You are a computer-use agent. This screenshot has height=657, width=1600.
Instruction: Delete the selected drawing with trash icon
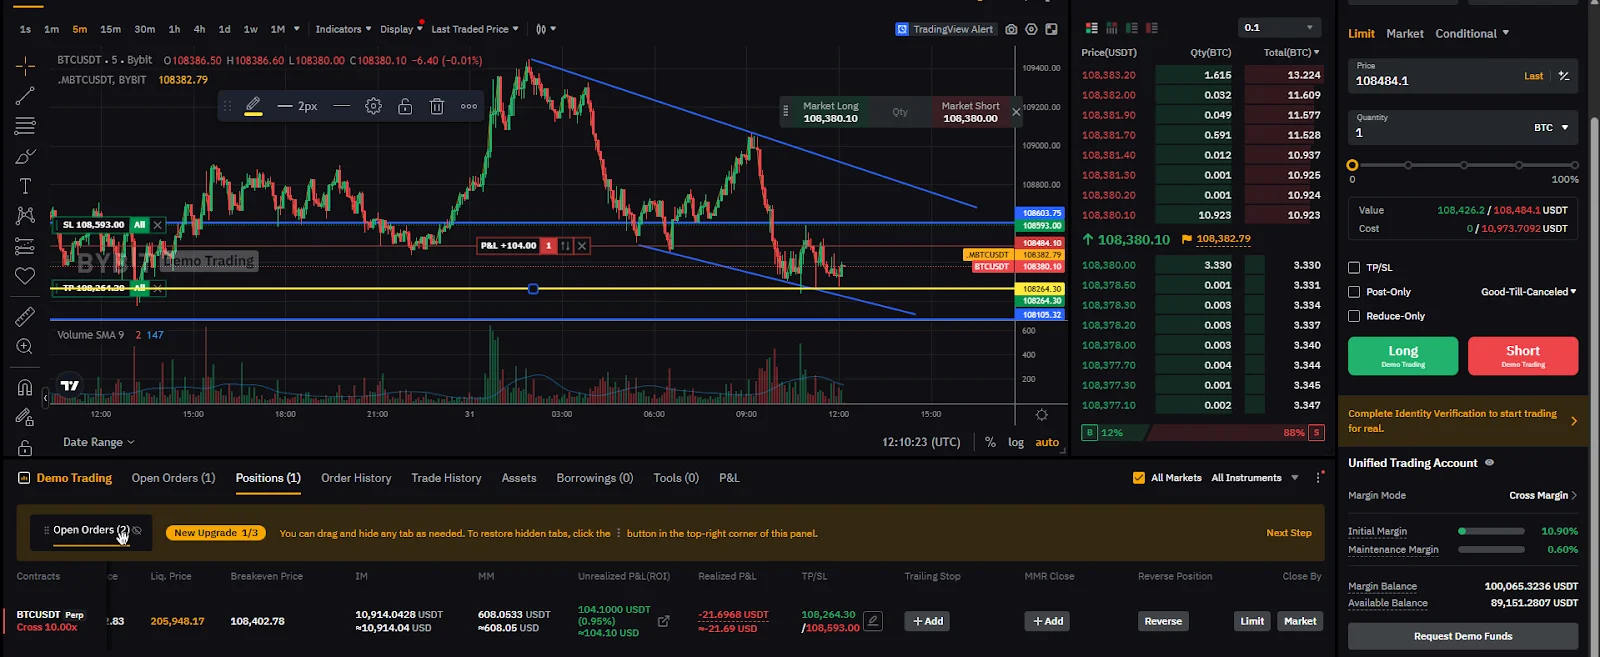(x=437, y=106)
